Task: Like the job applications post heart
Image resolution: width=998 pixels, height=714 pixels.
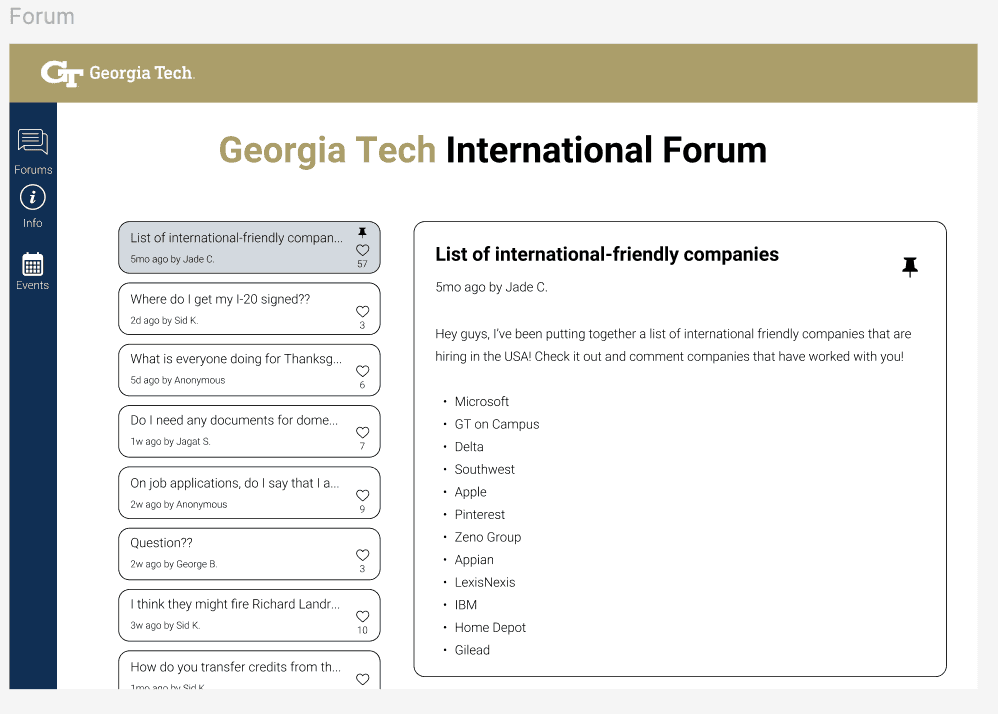Action: 362,495
